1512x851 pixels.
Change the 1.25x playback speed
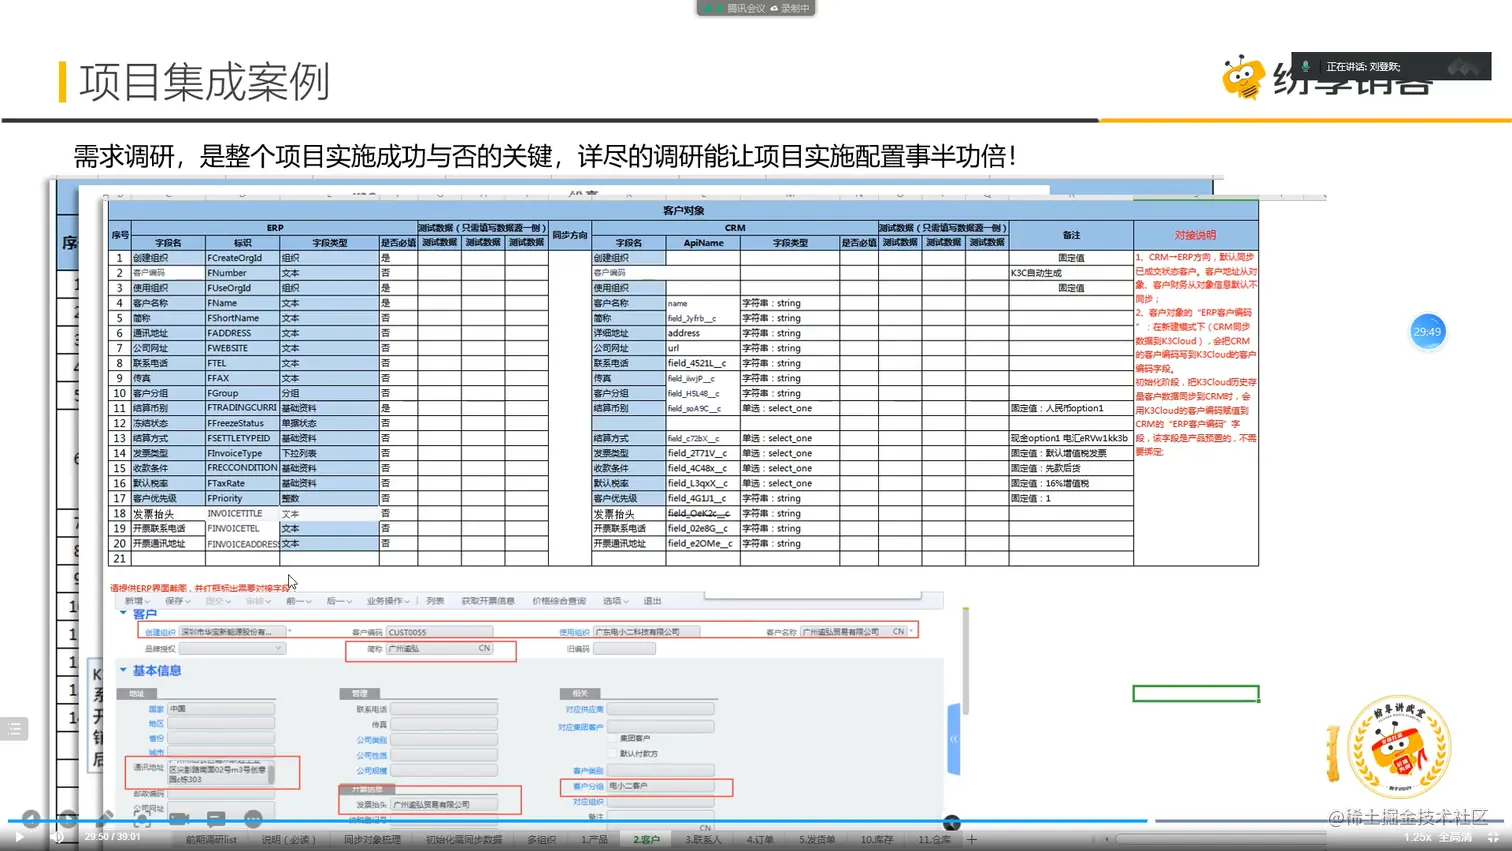point(1417,837)
